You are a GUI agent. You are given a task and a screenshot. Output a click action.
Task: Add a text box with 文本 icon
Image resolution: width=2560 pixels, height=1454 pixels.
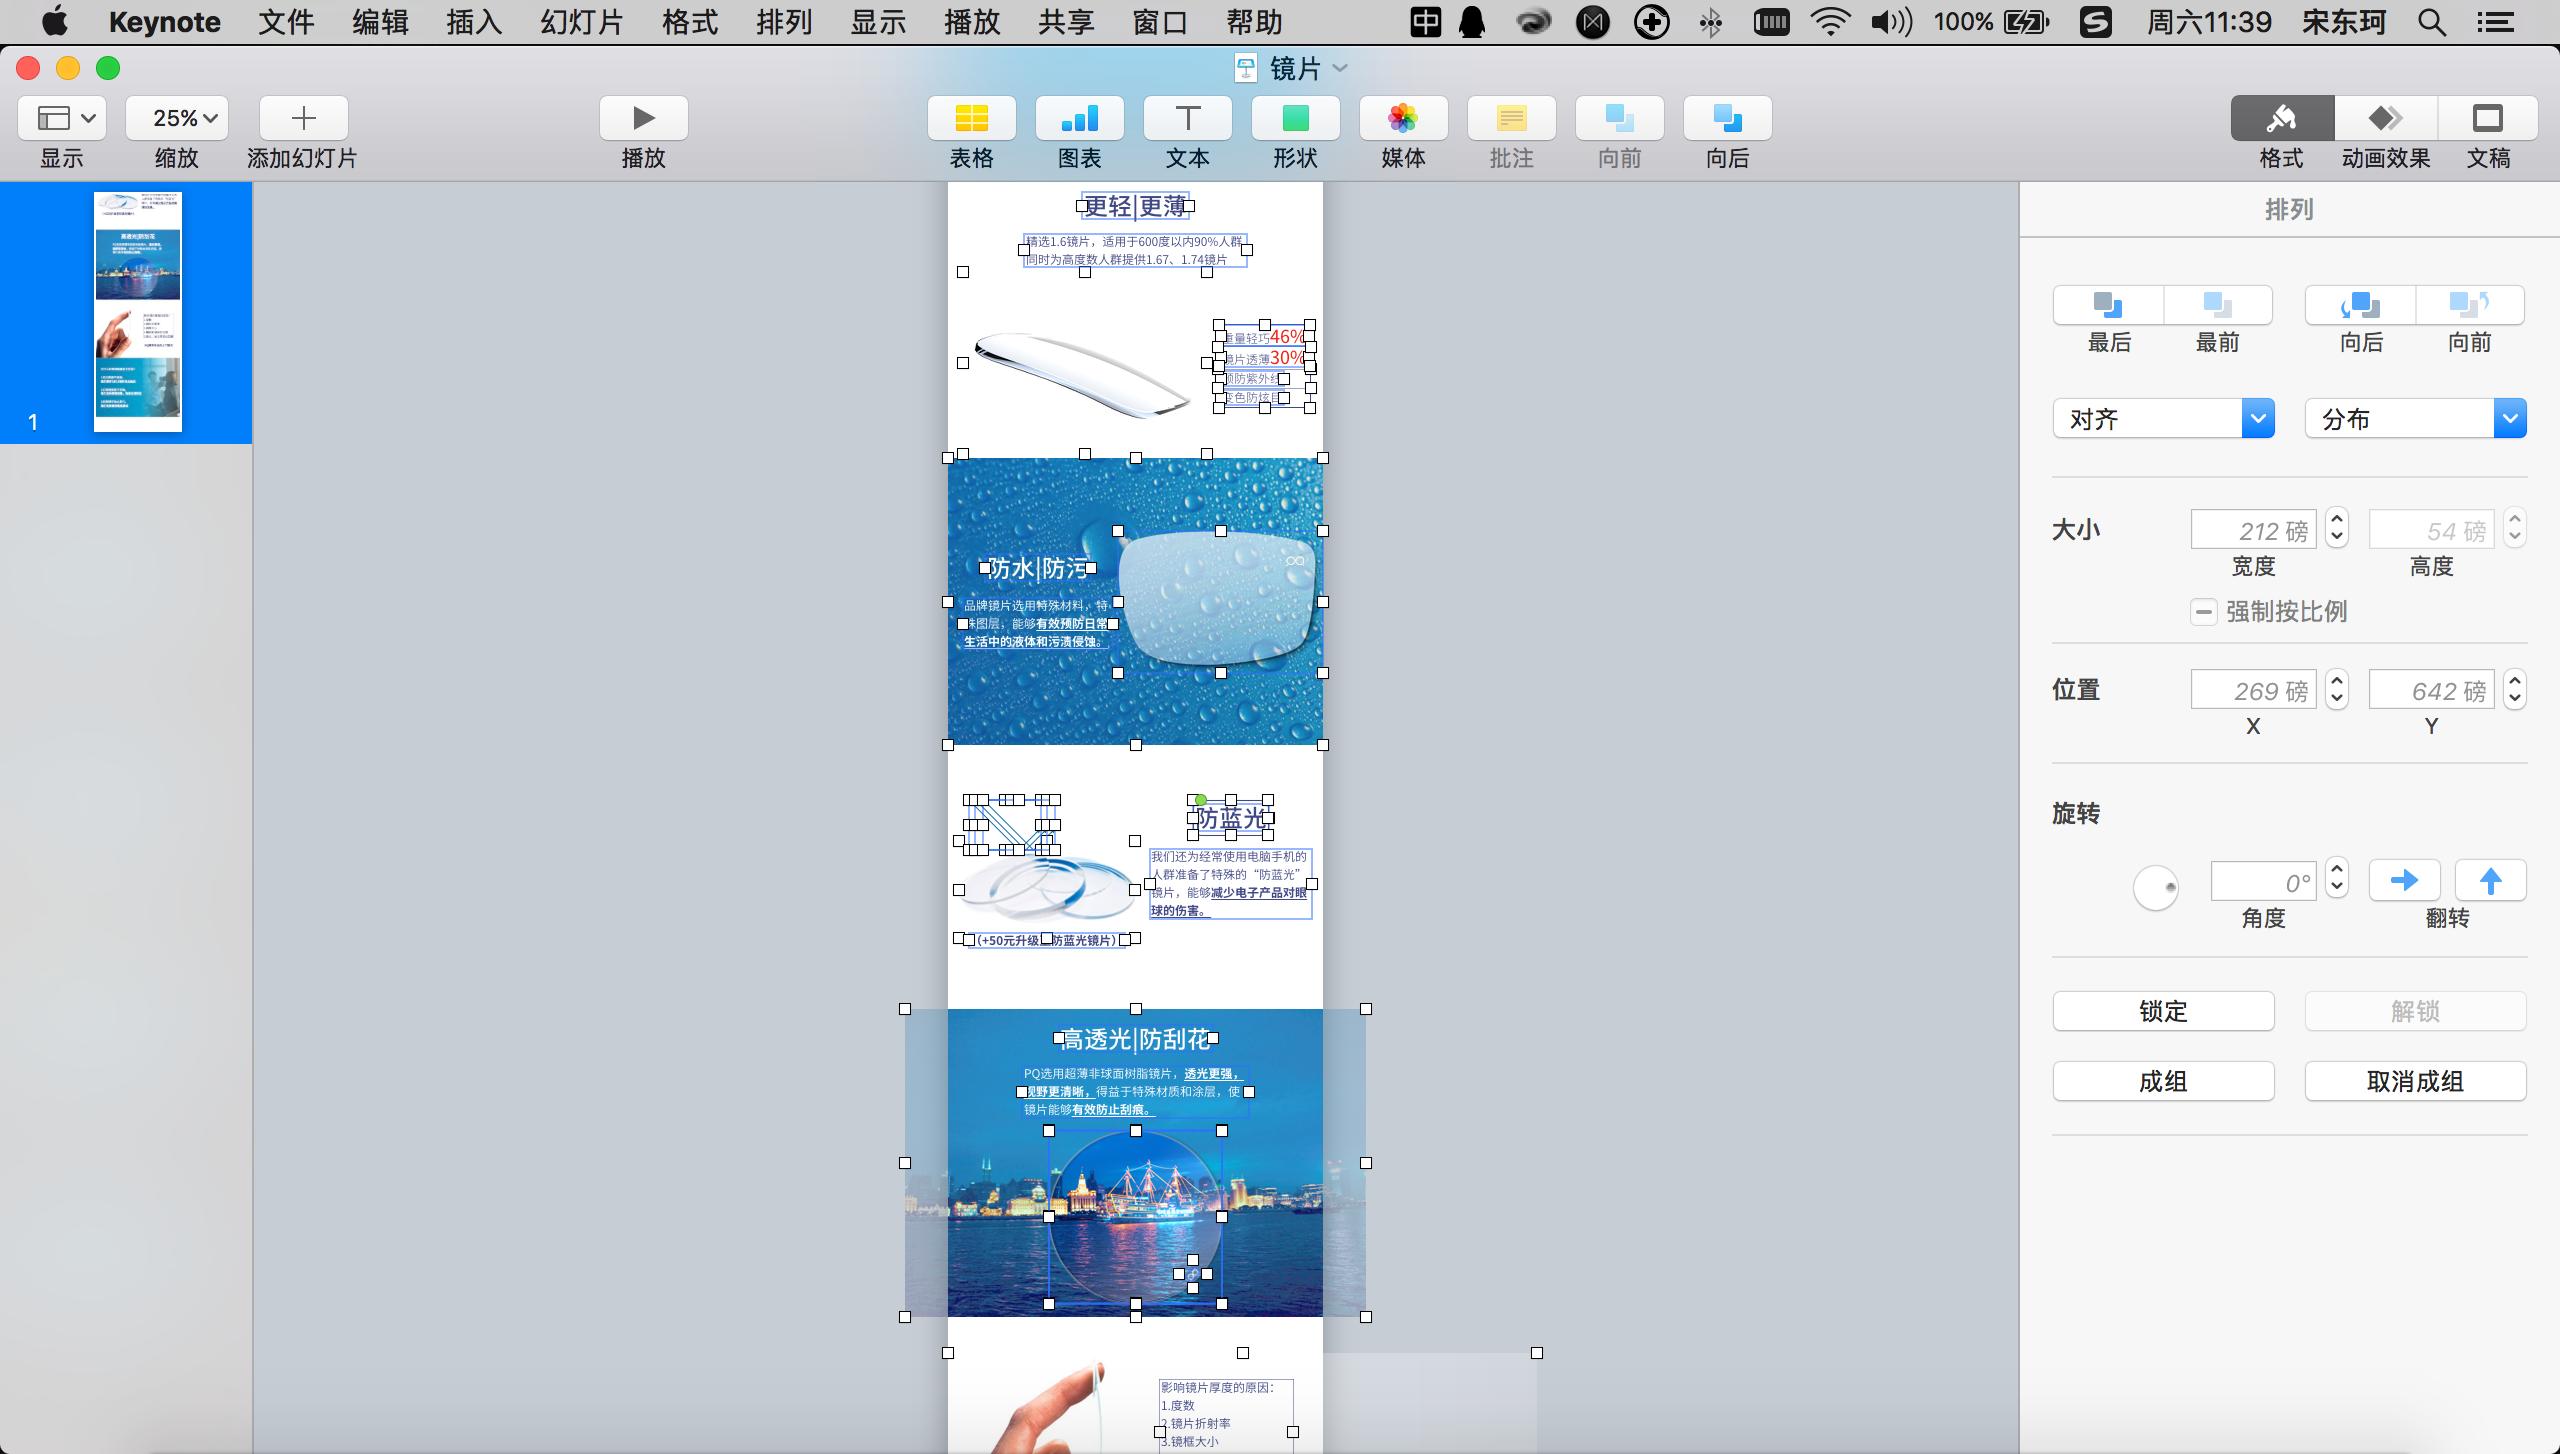[1187, 119]
